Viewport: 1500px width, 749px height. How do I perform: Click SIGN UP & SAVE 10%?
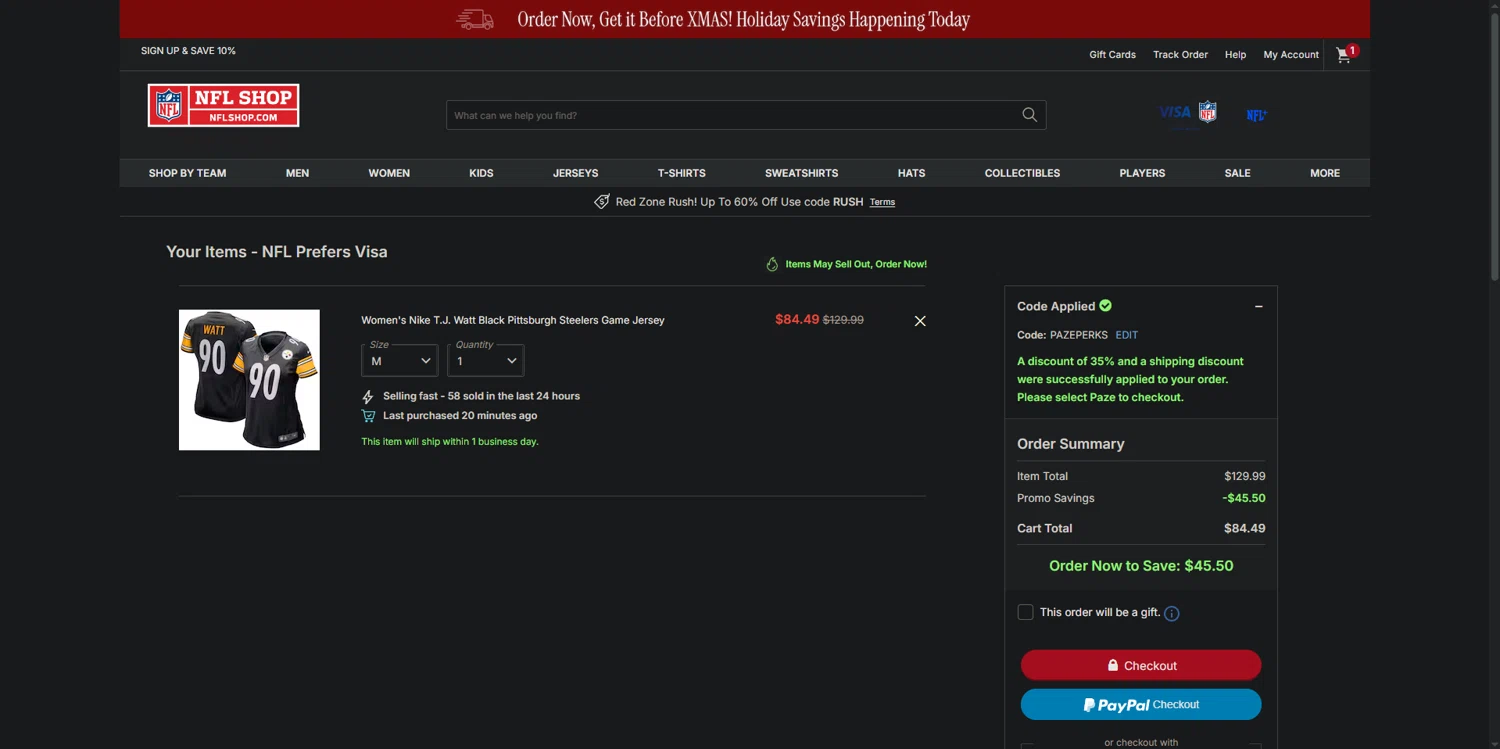188,51
